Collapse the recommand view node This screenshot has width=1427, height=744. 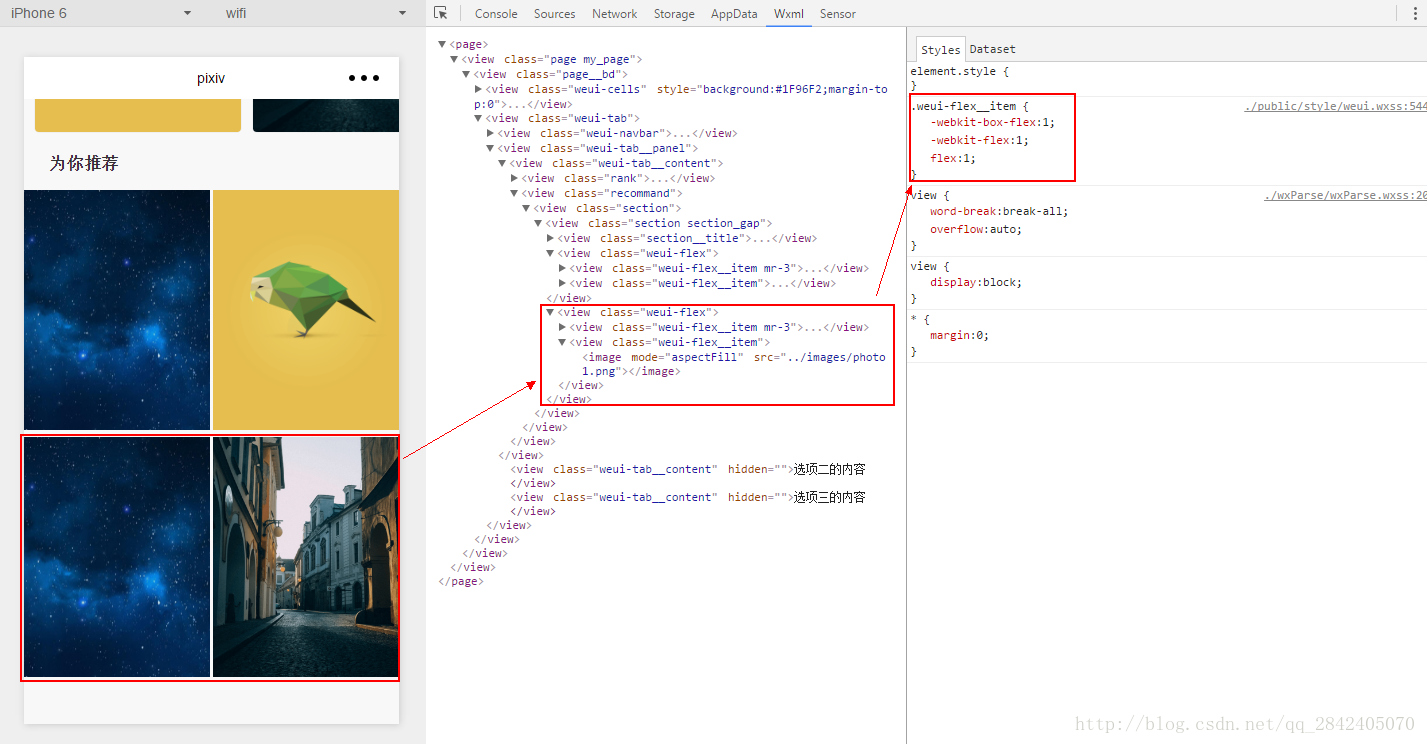pos(514,193)
